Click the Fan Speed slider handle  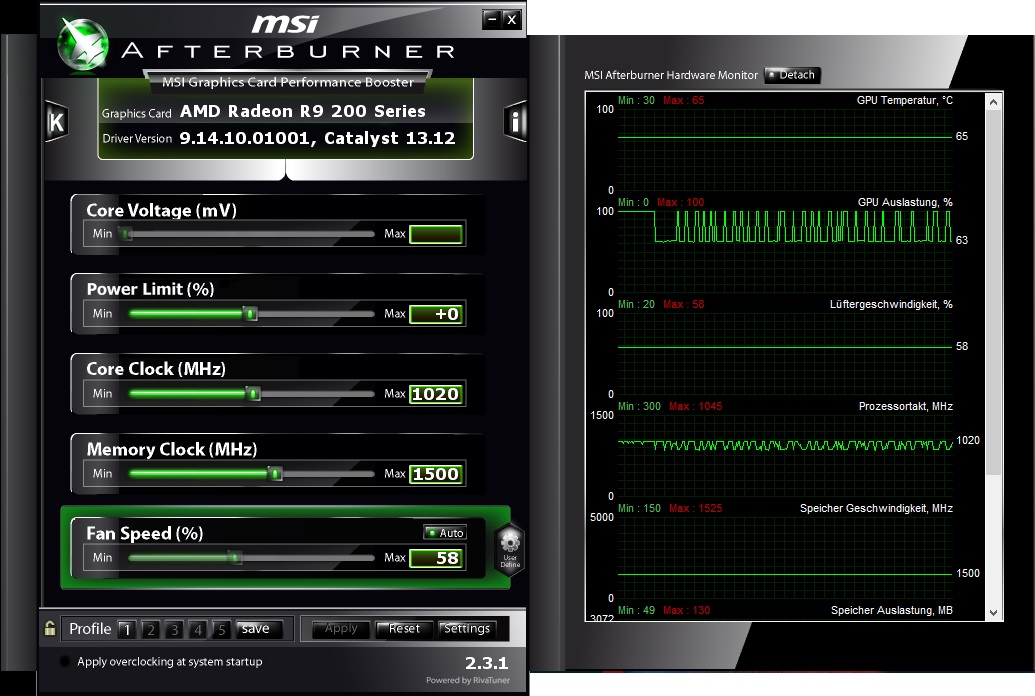coord(235,557)
